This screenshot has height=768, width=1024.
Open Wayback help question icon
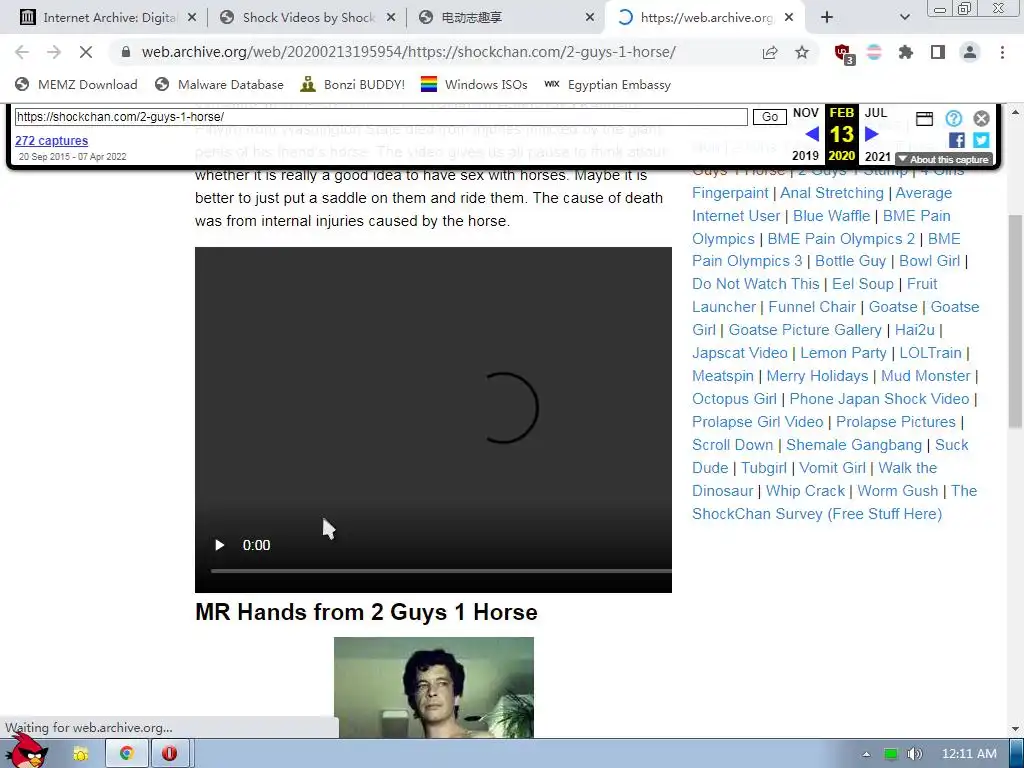pyautogui.click(x=953, y=118)
